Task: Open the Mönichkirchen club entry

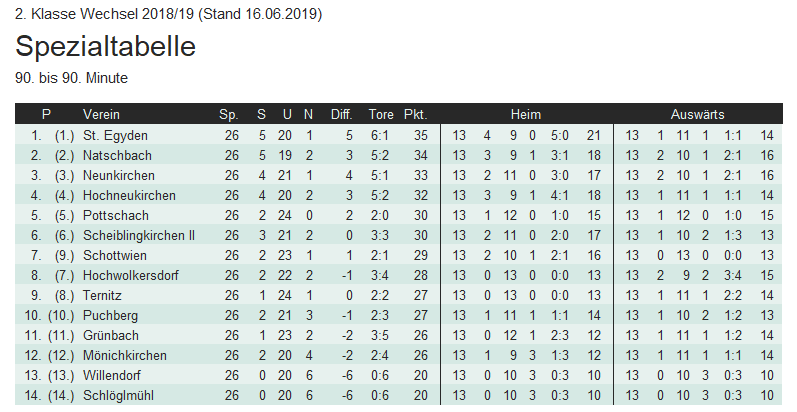Action: (125, 355)
